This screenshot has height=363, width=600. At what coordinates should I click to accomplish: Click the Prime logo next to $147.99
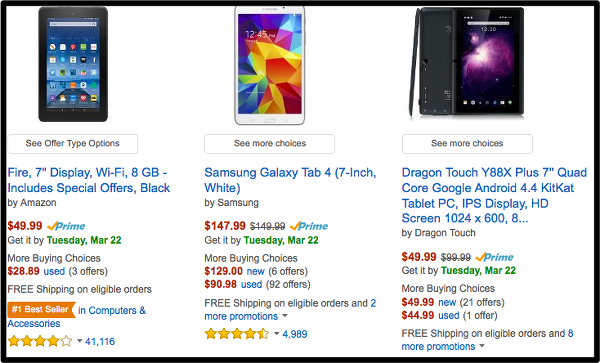[x=309, y=226]
